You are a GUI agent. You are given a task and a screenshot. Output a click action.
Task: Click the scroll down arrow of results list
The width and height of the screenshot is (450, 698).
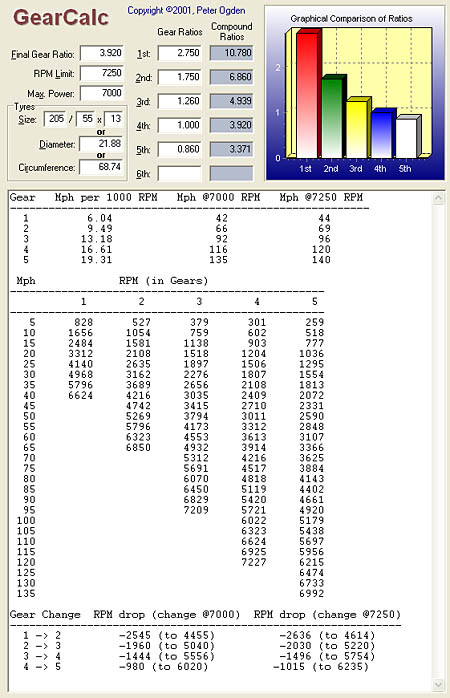(x=438, y=684)
